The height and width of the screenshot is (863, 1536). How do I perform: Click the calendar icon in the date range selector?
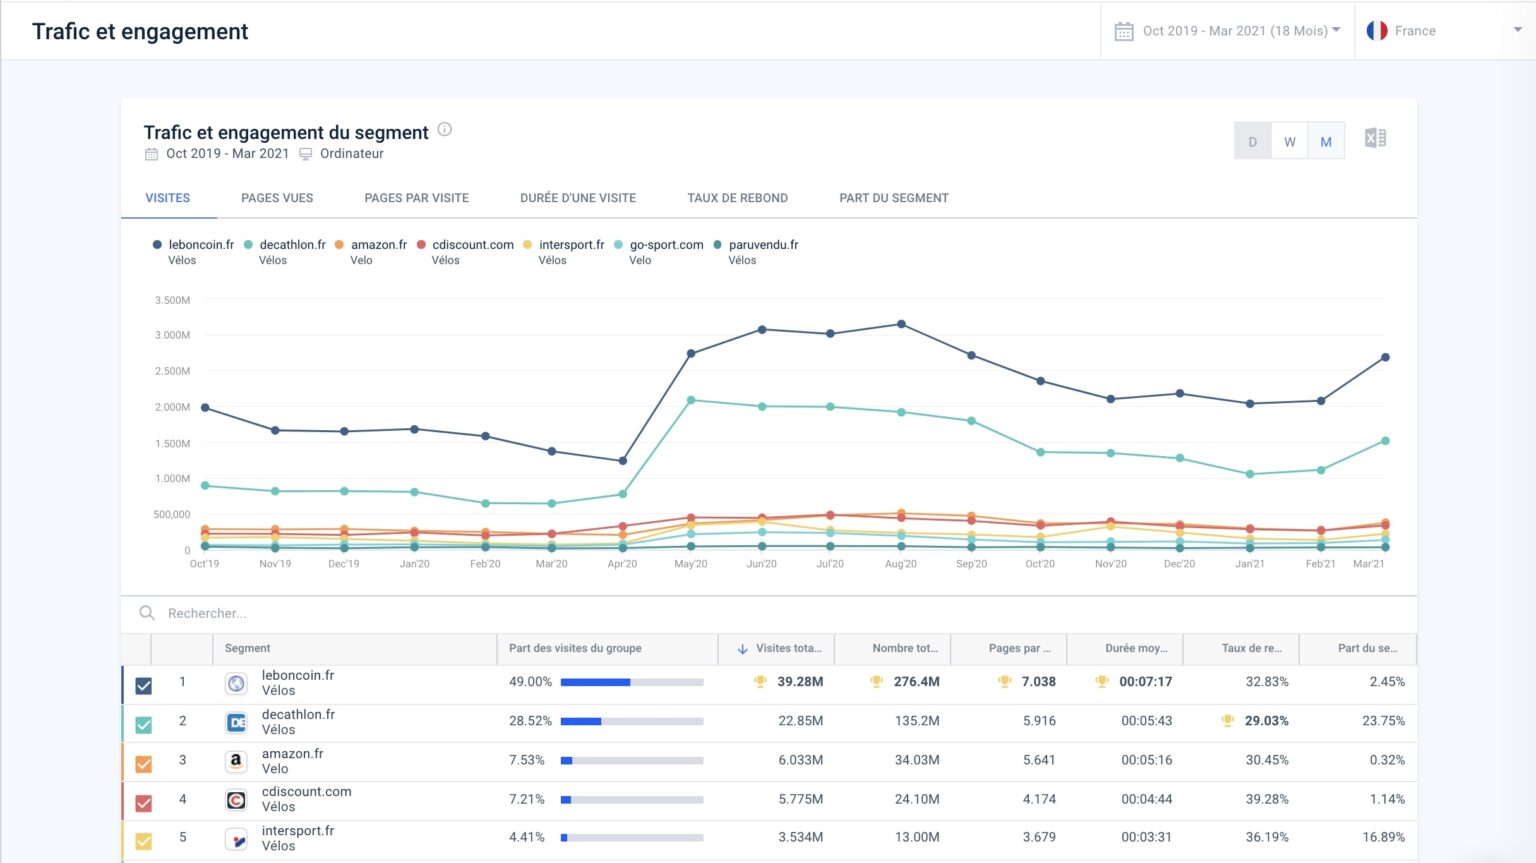click(1124, 31)
